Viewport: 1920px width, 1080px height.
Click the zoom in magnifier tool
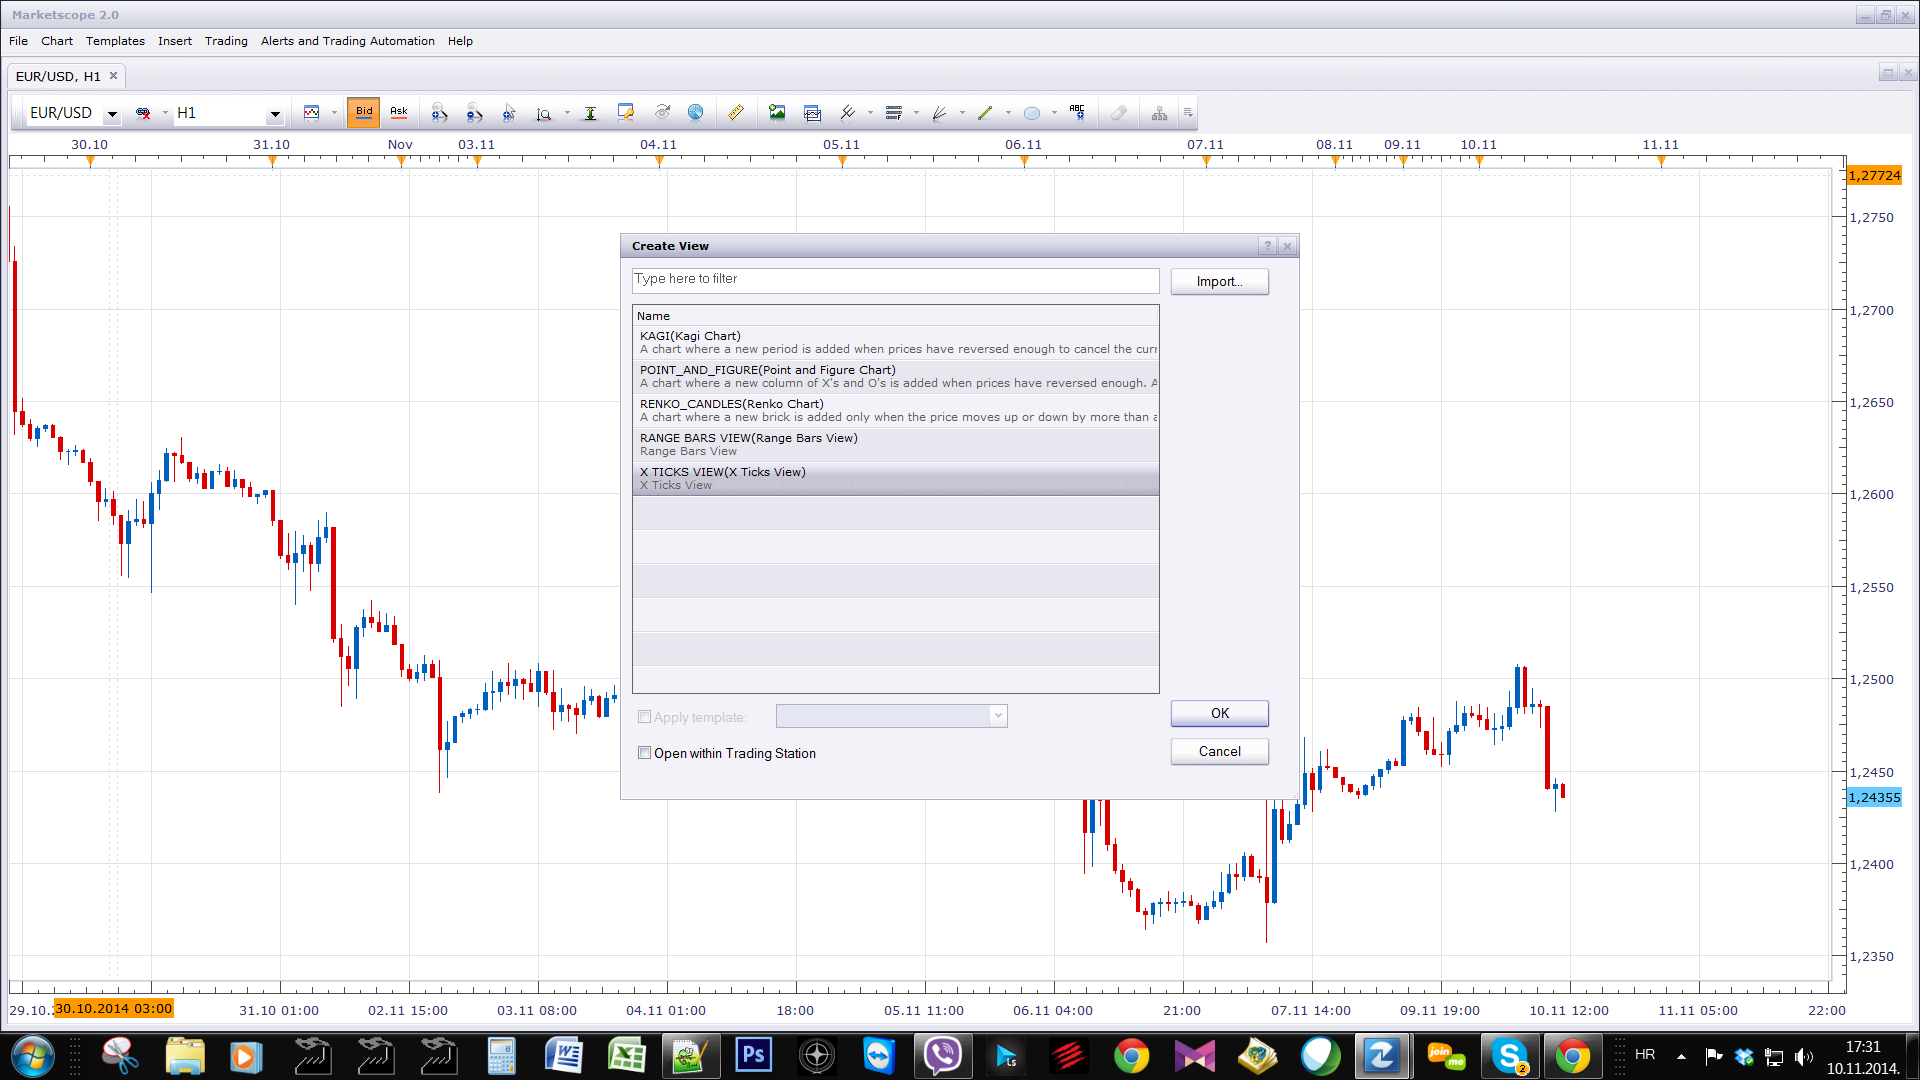[x=439, y=113]
